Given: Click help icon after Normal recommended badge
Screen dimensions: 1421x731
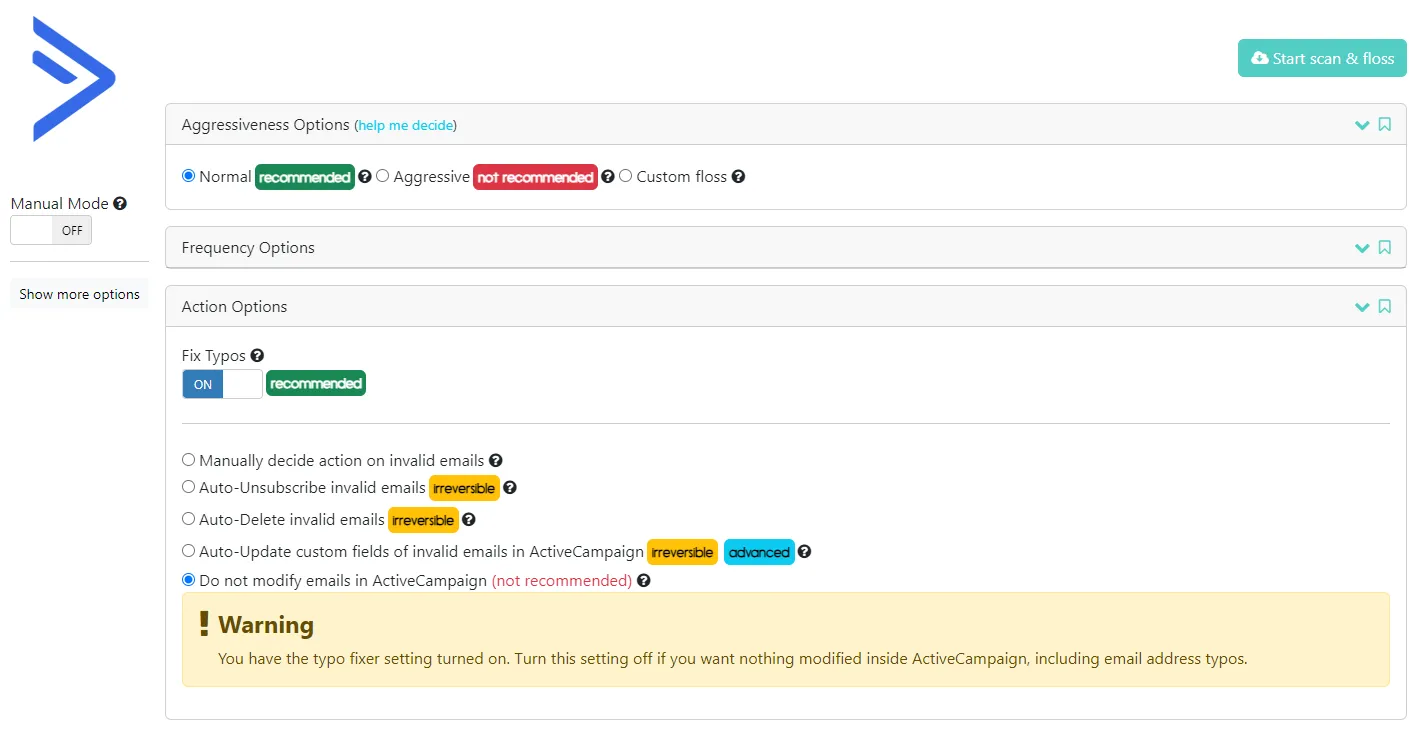Looking at the screenshot, I should (x=365, y=176).
